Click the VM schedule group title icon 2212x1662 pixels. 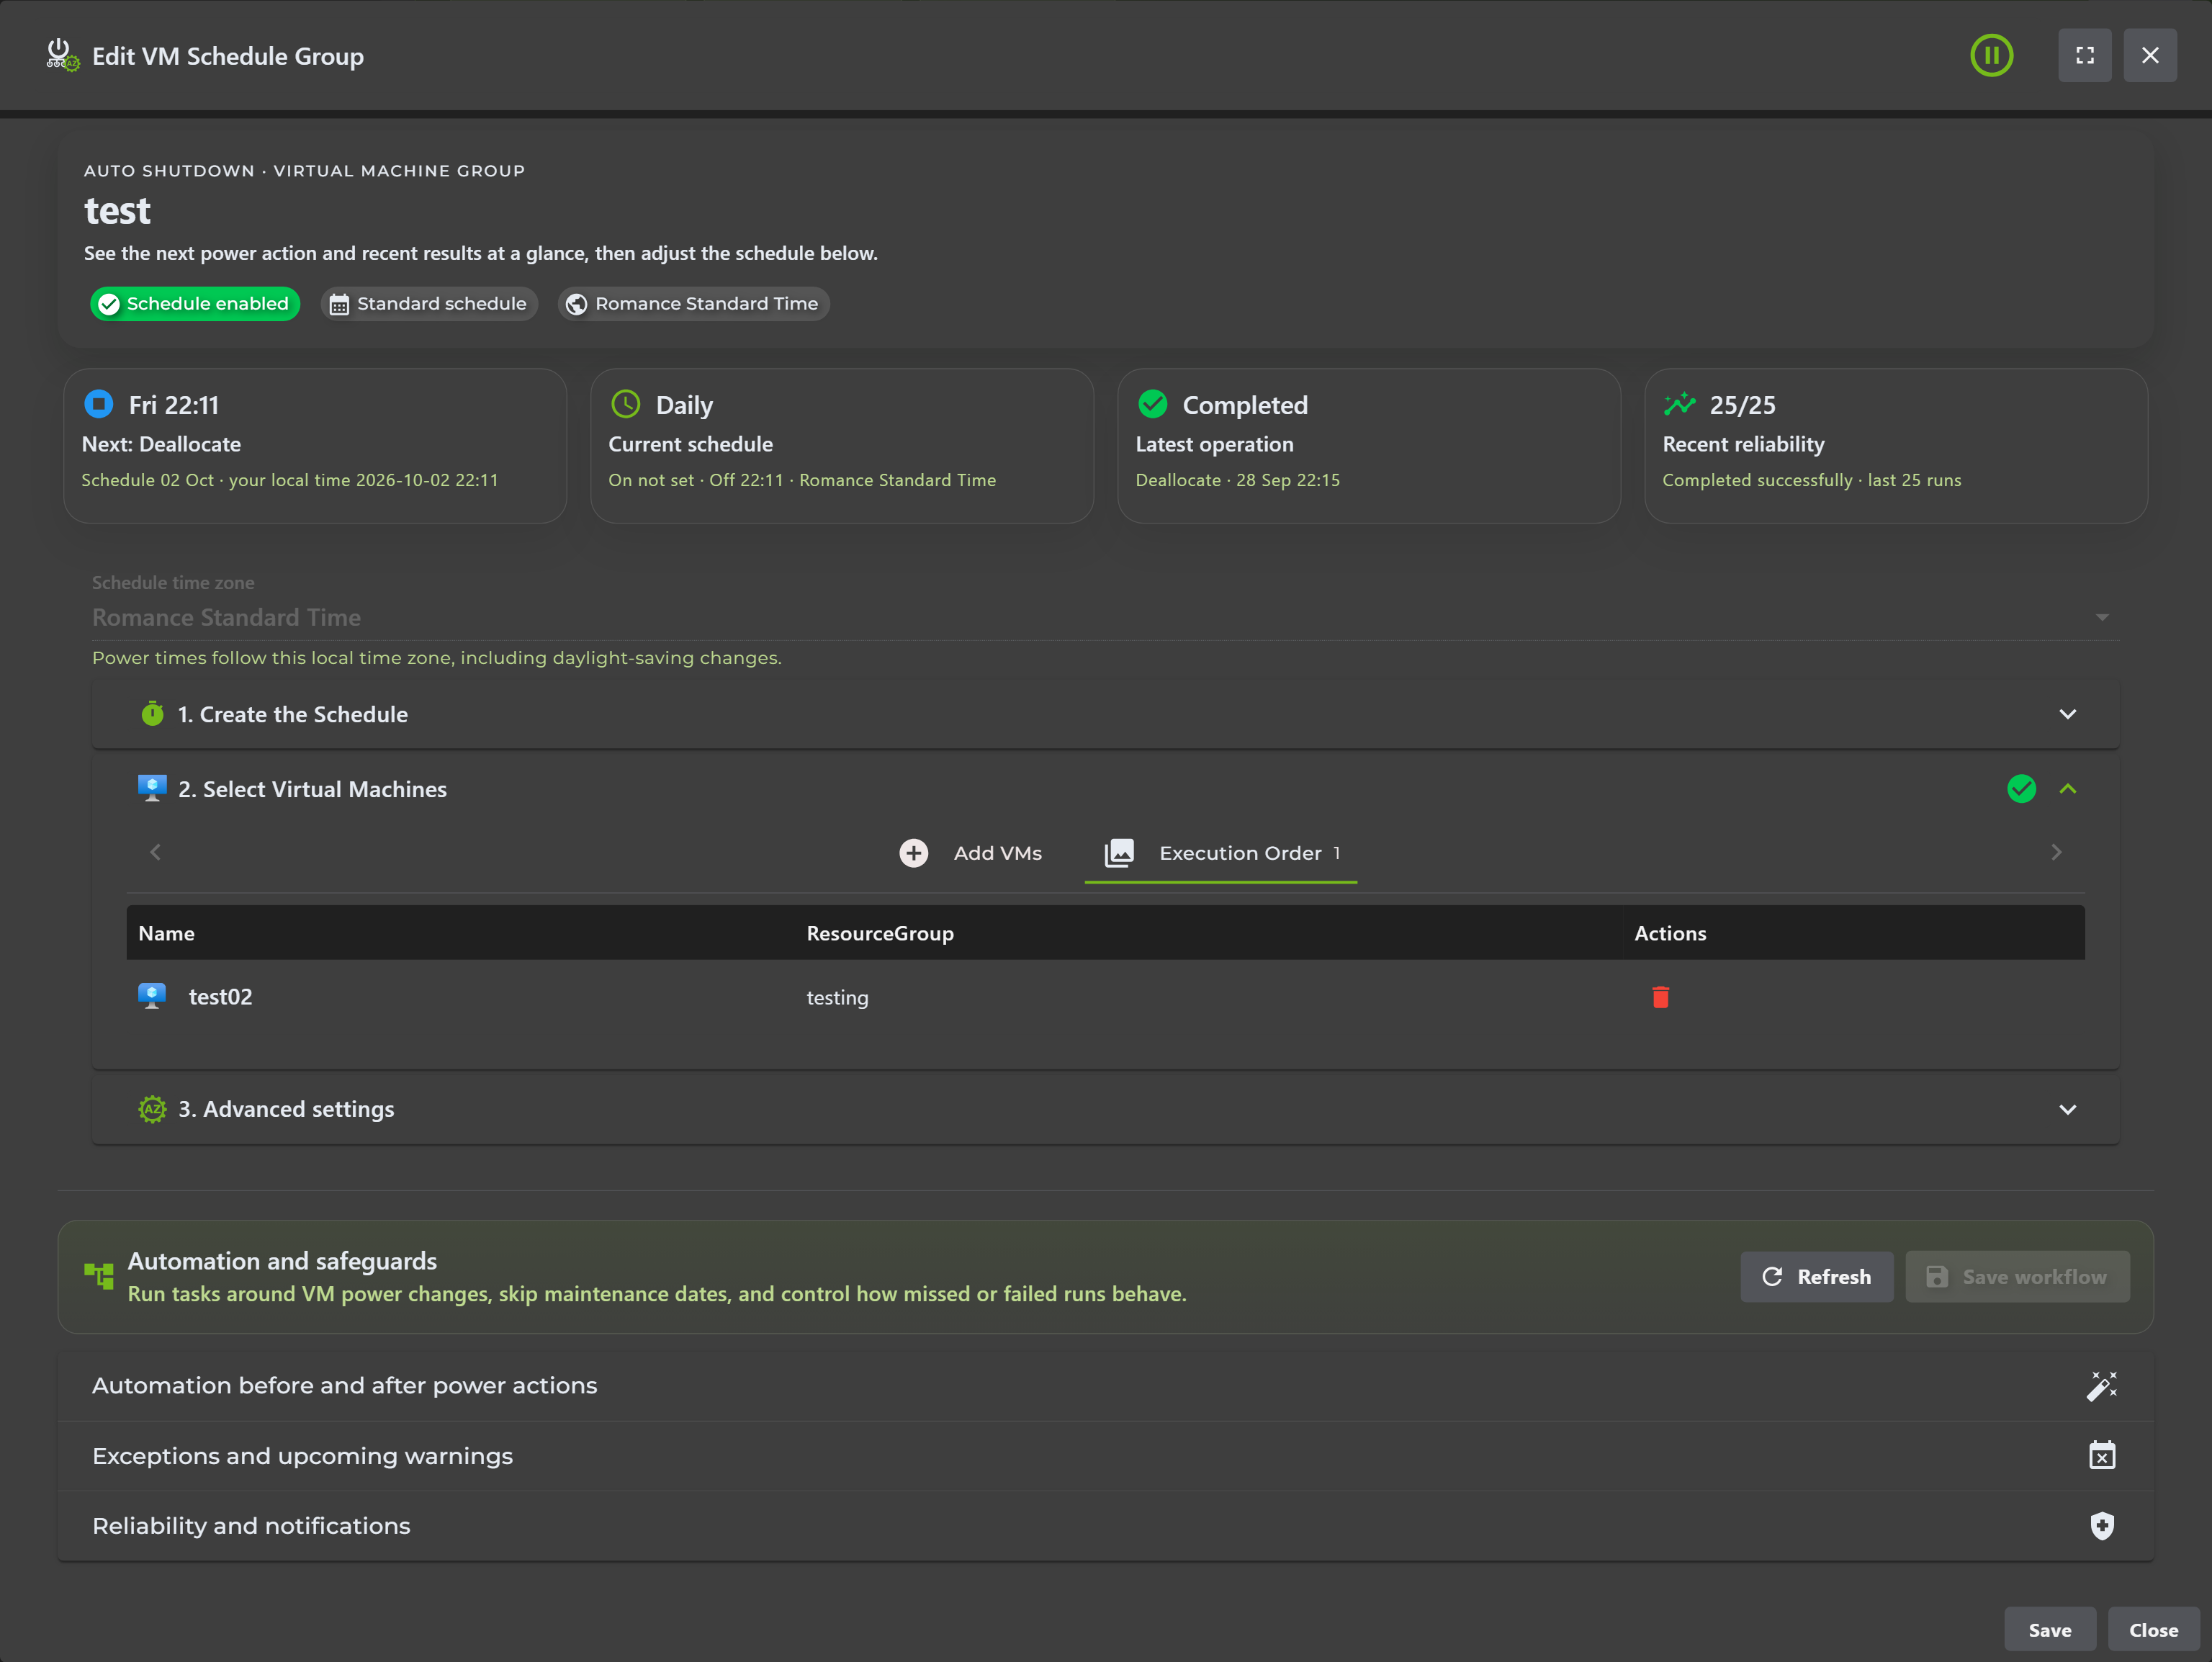pyautogui.click(x=62, y=55)
